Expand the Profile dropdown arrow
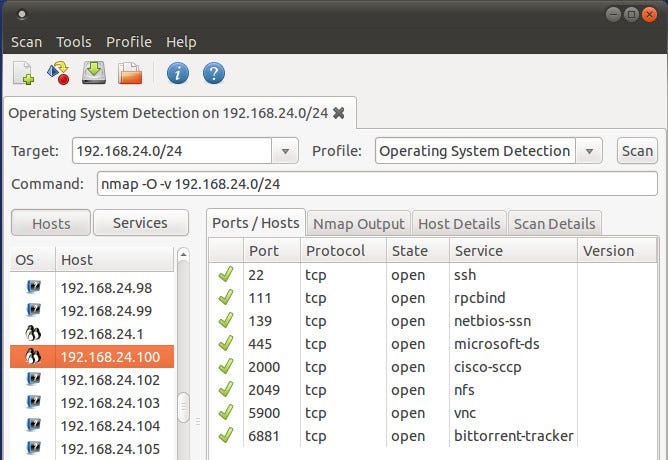The height and width of the screenshot is (460, 668). (589, 151)
